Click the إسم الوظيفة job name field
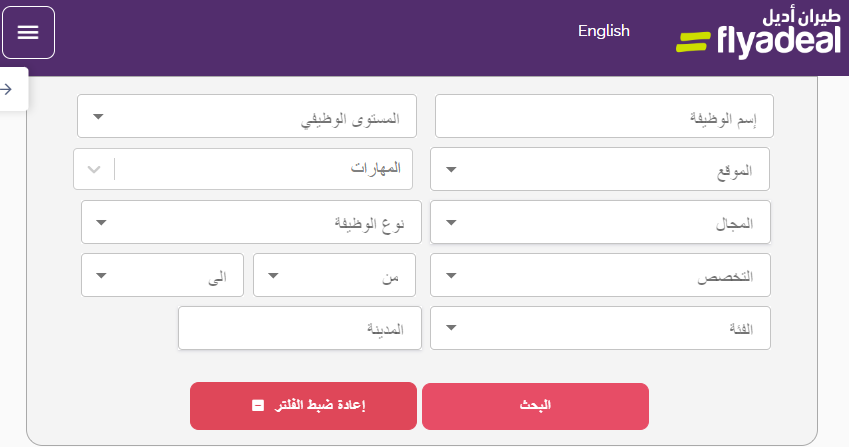Viewport: 849px width, 447px height. pyautogui.click(x=604, y=116)
